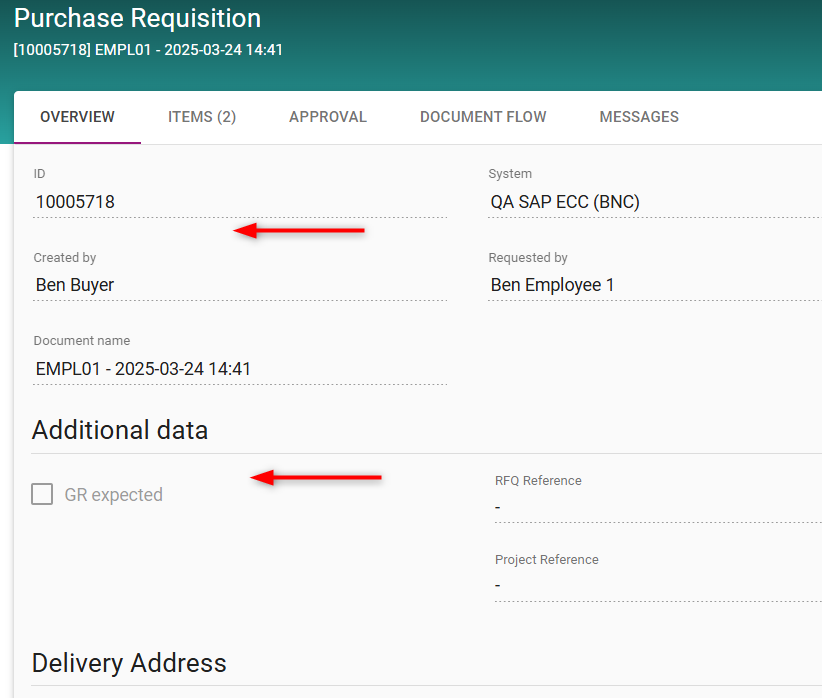Click the red arrow beside GR expected
The width and height of the screenshot is (822, 698).
(x=315, y=478)
